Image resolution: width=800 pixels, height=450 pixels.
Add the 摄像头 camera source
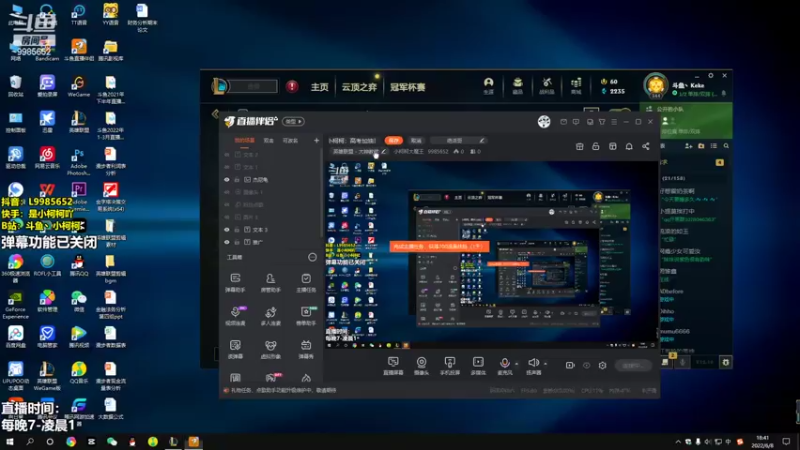[x=421, y=366]
